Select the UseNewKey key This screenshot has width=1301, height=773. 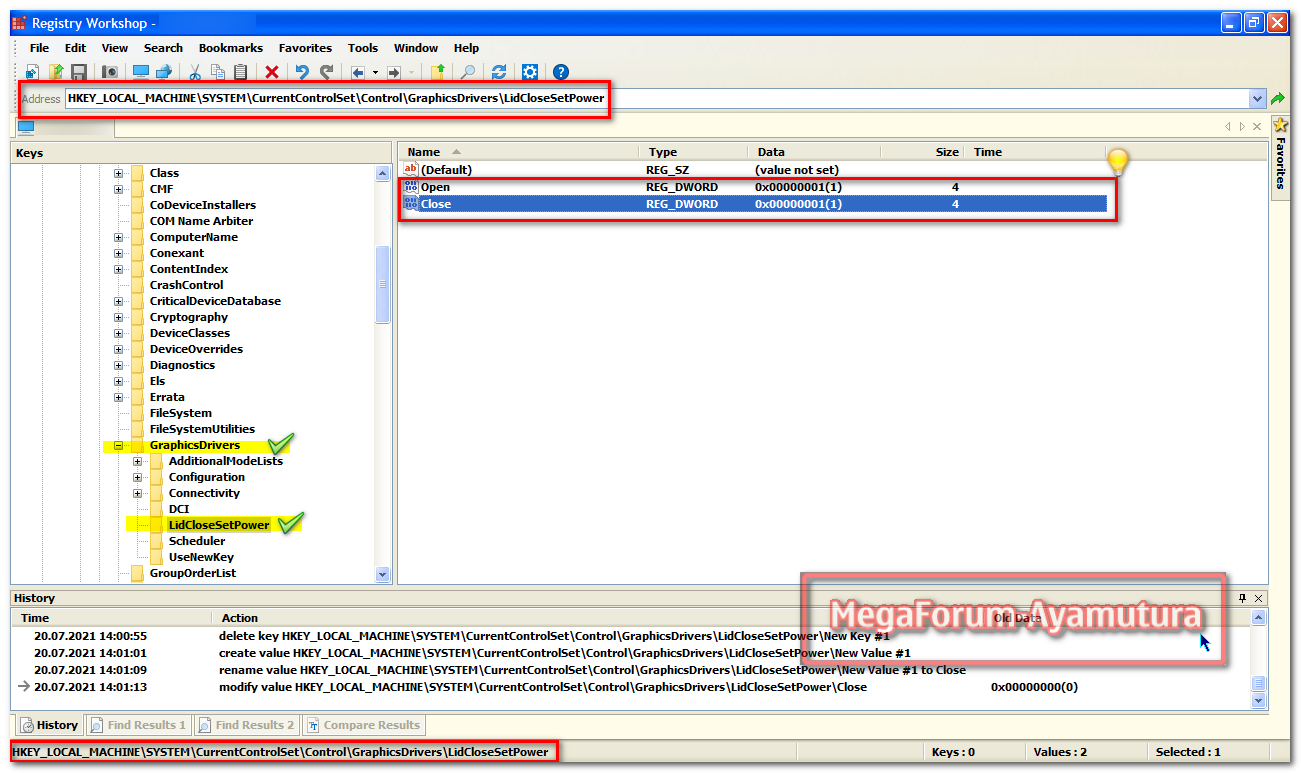point(201,557)
